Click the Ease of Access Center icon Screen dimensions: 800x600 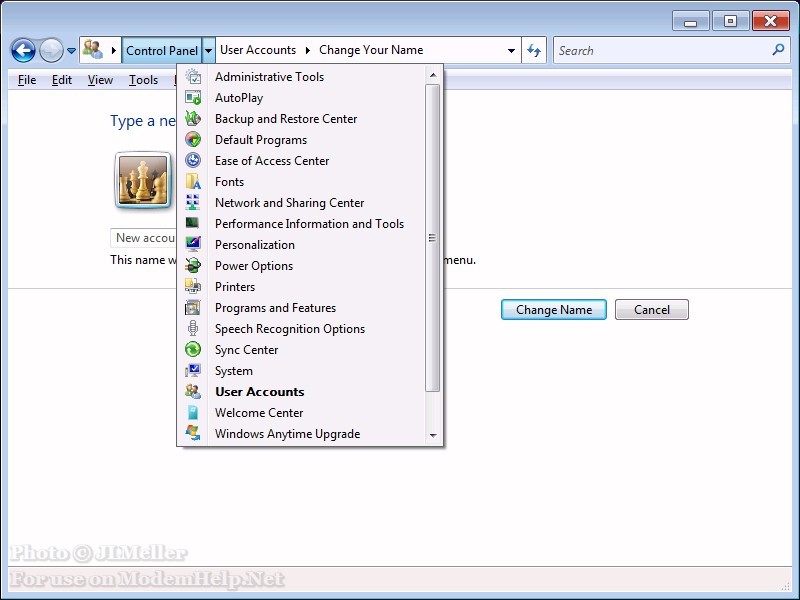coord(193,160)
